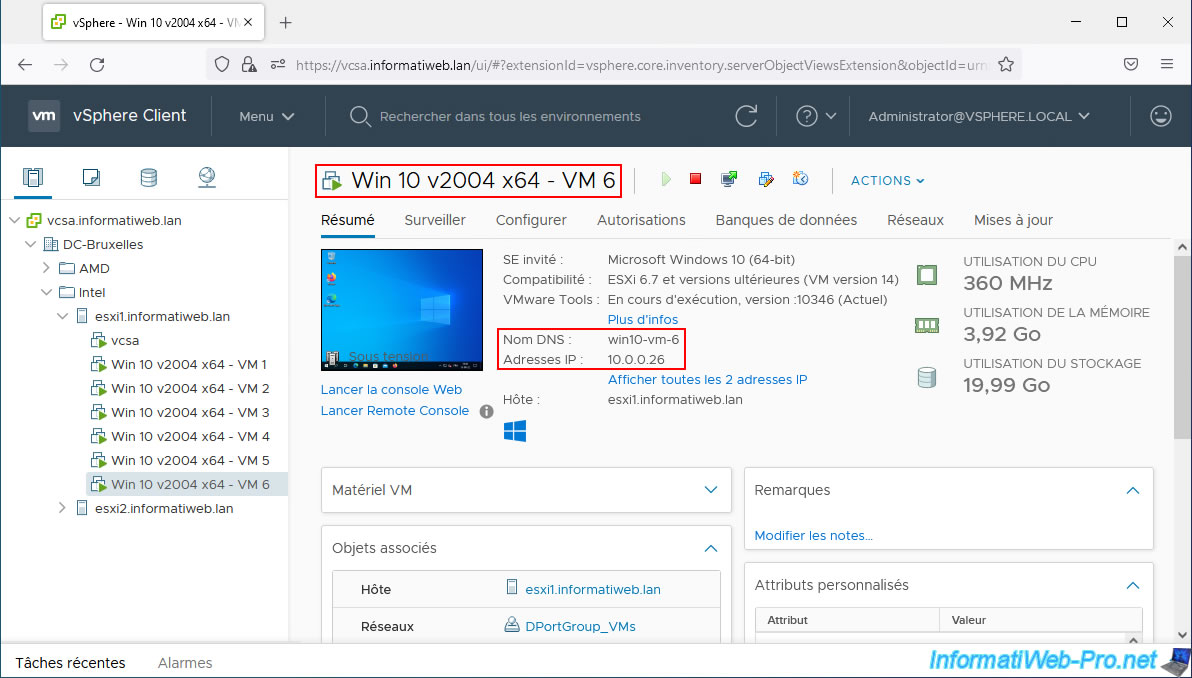The height and width of the screenshot is (678, 1192).
Task: Expand the AMD folder
Action: click(46, 268)
